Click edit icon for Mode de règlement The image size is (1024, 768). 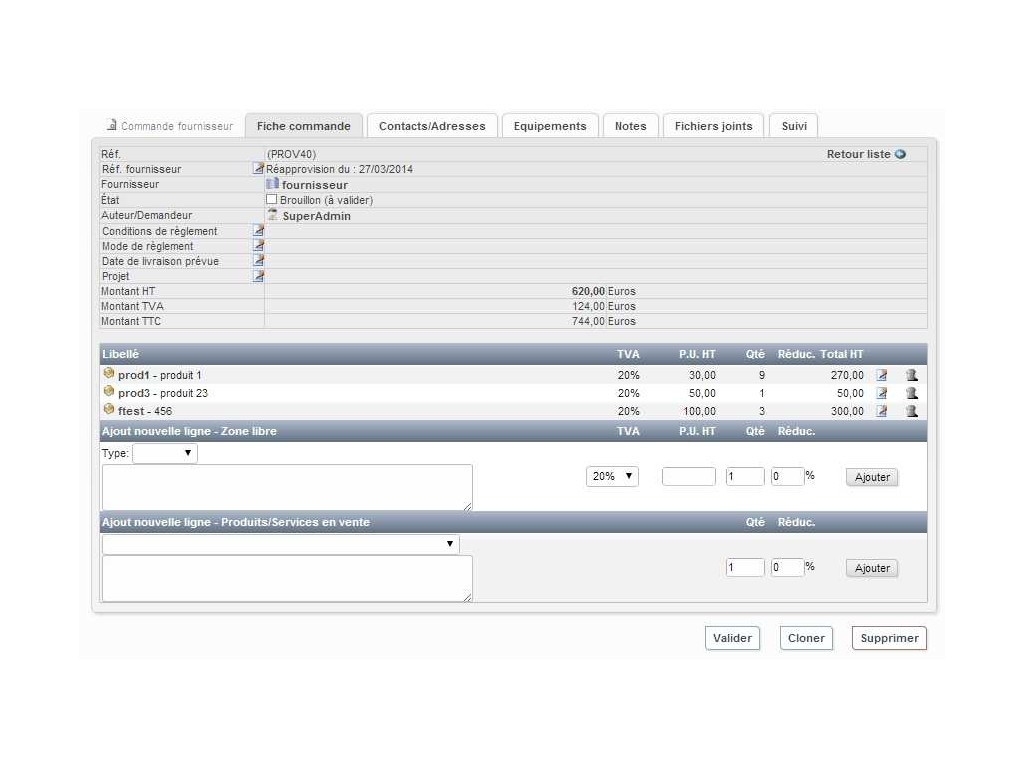258,246
